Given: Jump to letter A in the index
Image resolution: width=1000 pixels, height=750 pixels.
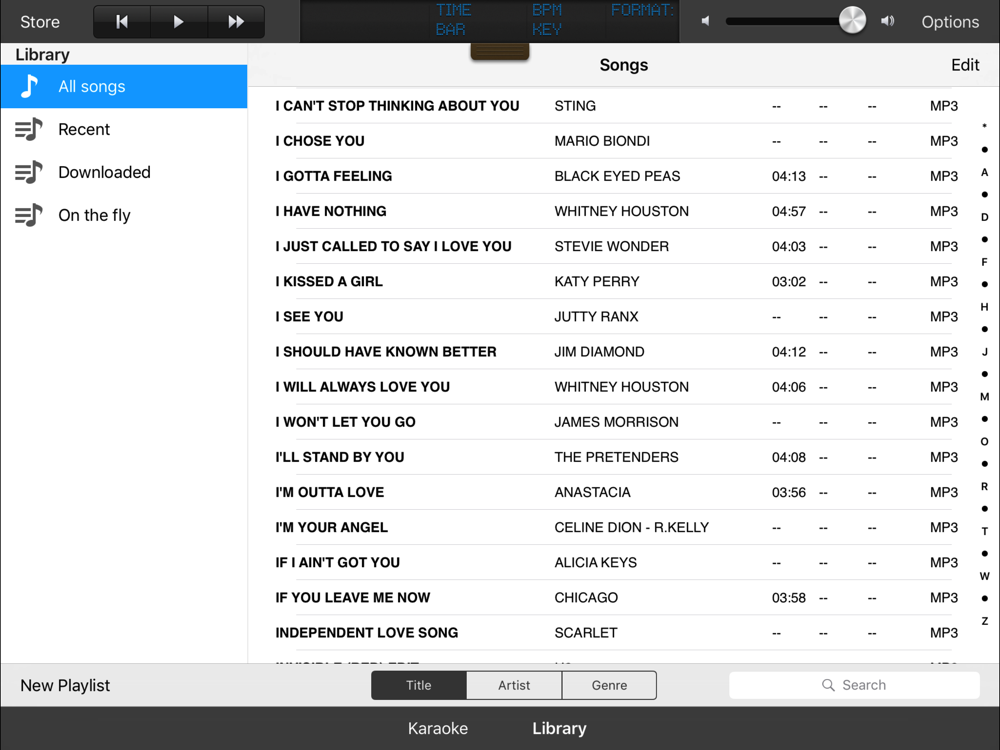Looking at the screenshot, I should click(x=985, y=172).
